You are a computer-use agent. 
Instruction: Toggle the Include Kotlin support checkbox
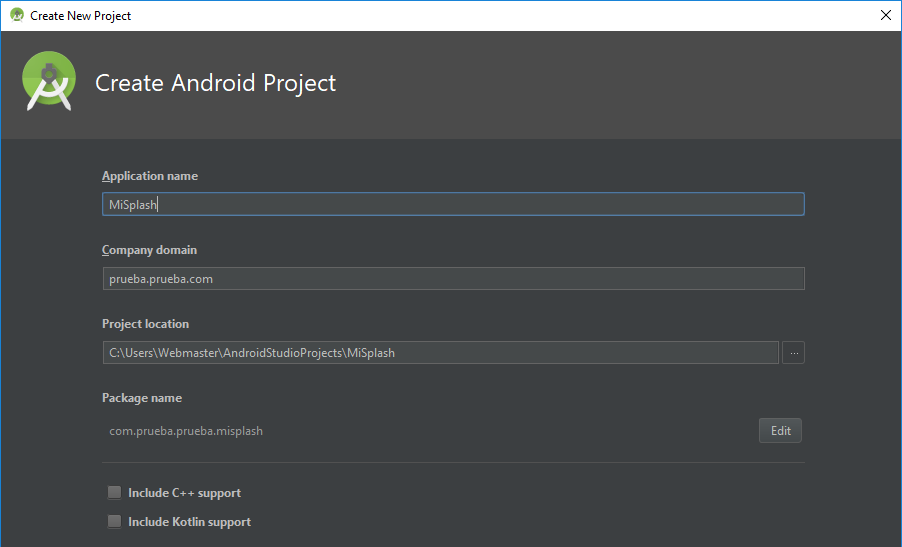pos(114,521)
